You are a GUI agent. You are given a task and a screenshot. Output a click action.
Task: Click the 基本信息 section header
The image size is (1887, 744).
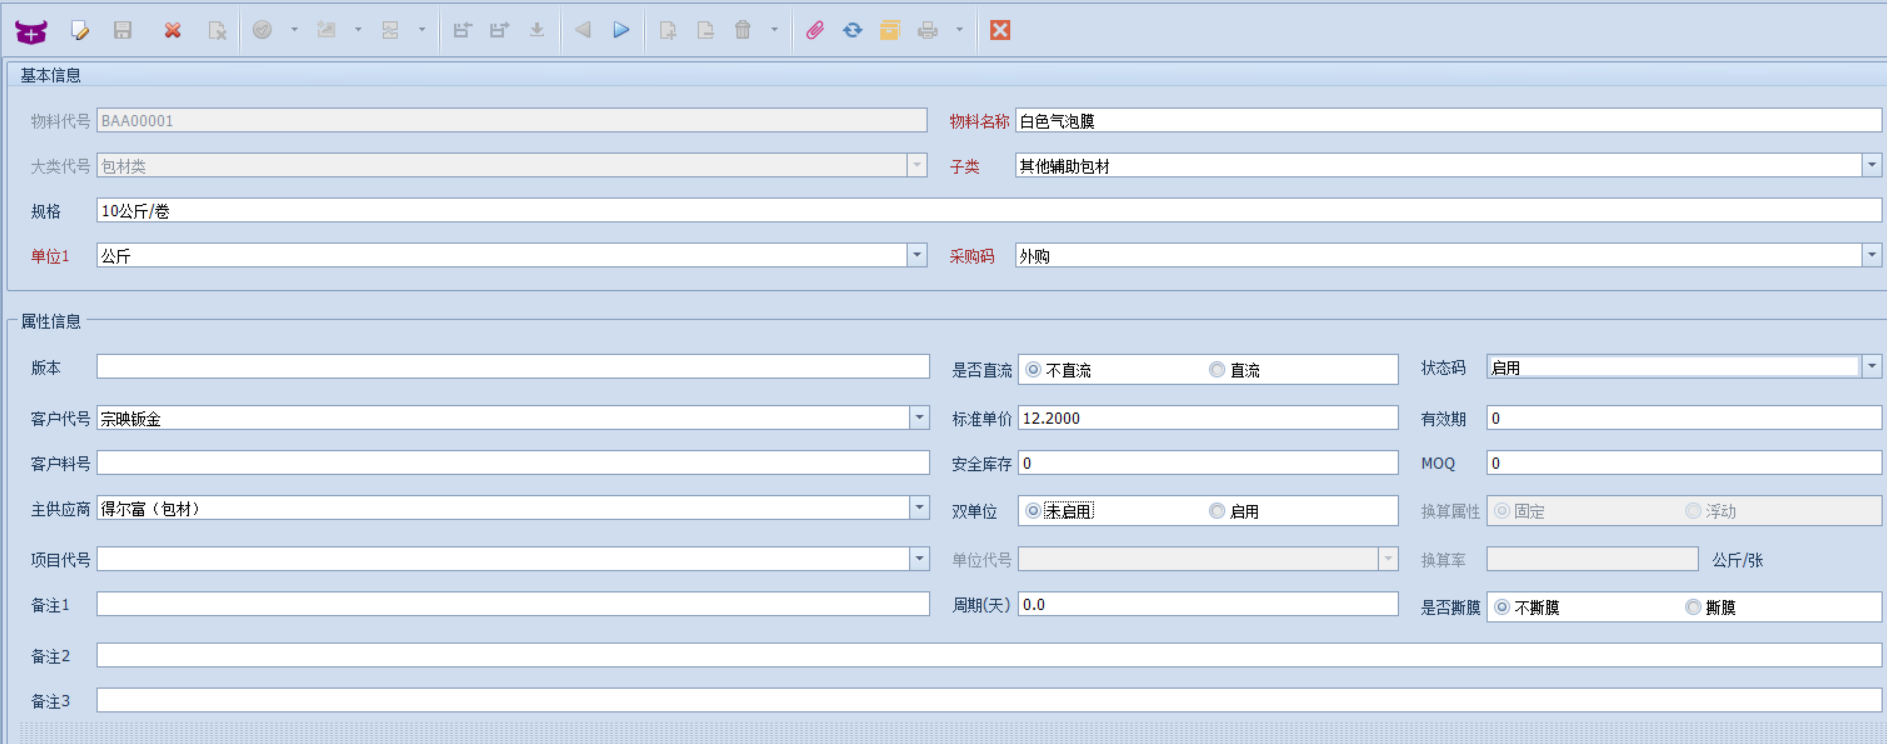click(51, 76)
